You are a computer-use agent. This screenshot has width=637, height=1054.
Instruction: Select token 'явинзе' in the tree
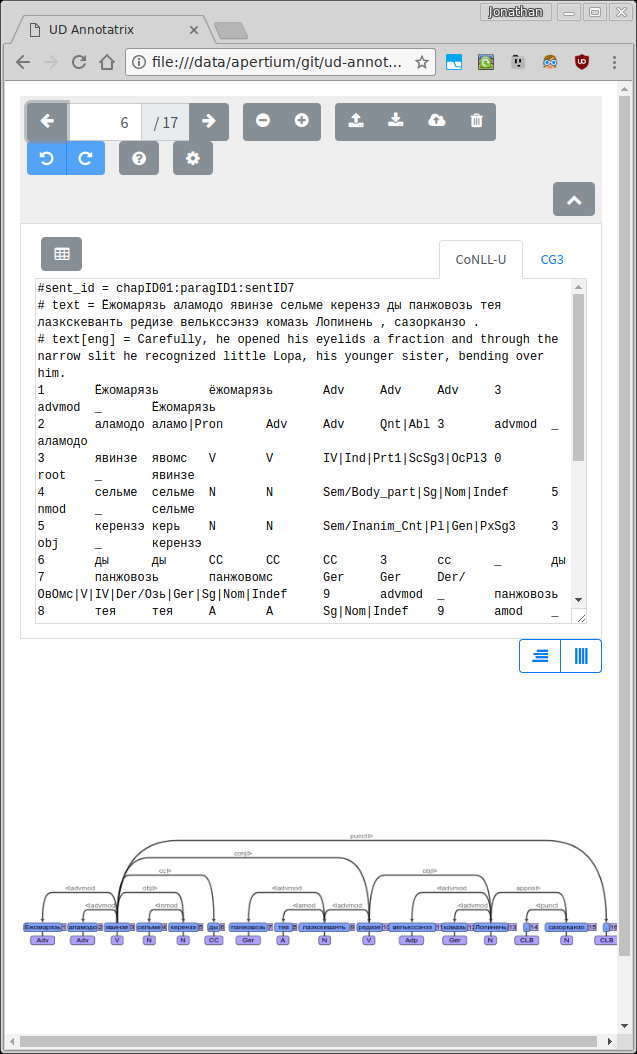pos(117,927)
